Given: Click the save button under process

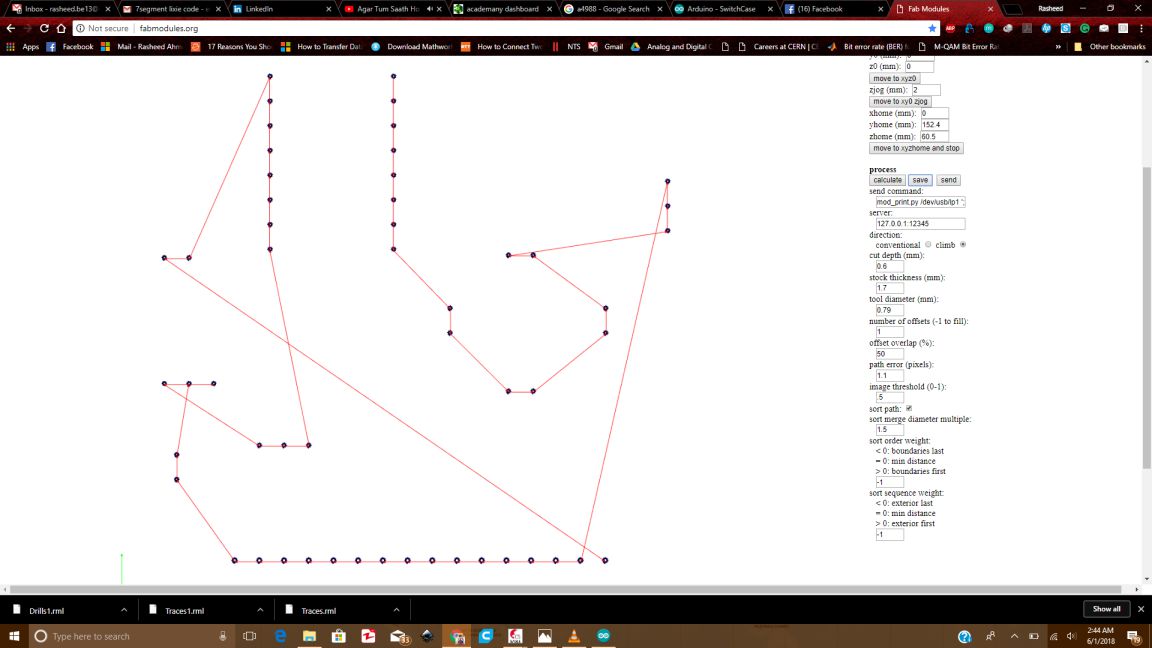Looking at the screenshot, I should point(920,180).
